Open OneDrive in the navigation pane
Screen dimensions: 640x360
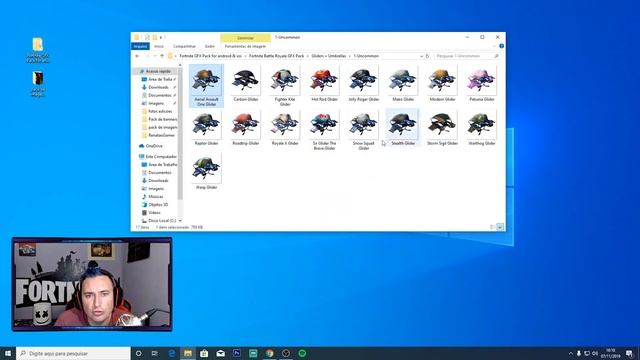[x=154, y=146]
